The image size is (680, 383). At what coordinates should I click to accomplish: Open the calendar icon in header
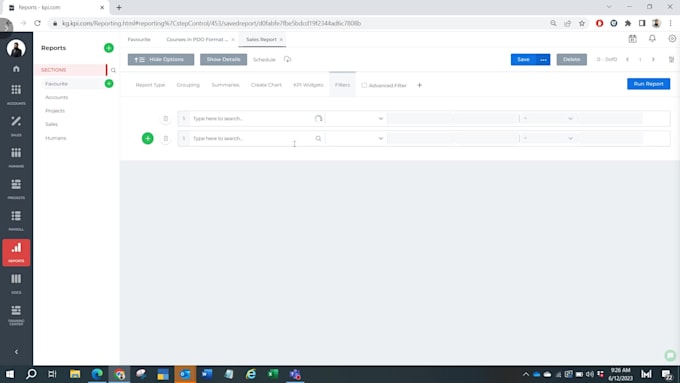point(633,39)
